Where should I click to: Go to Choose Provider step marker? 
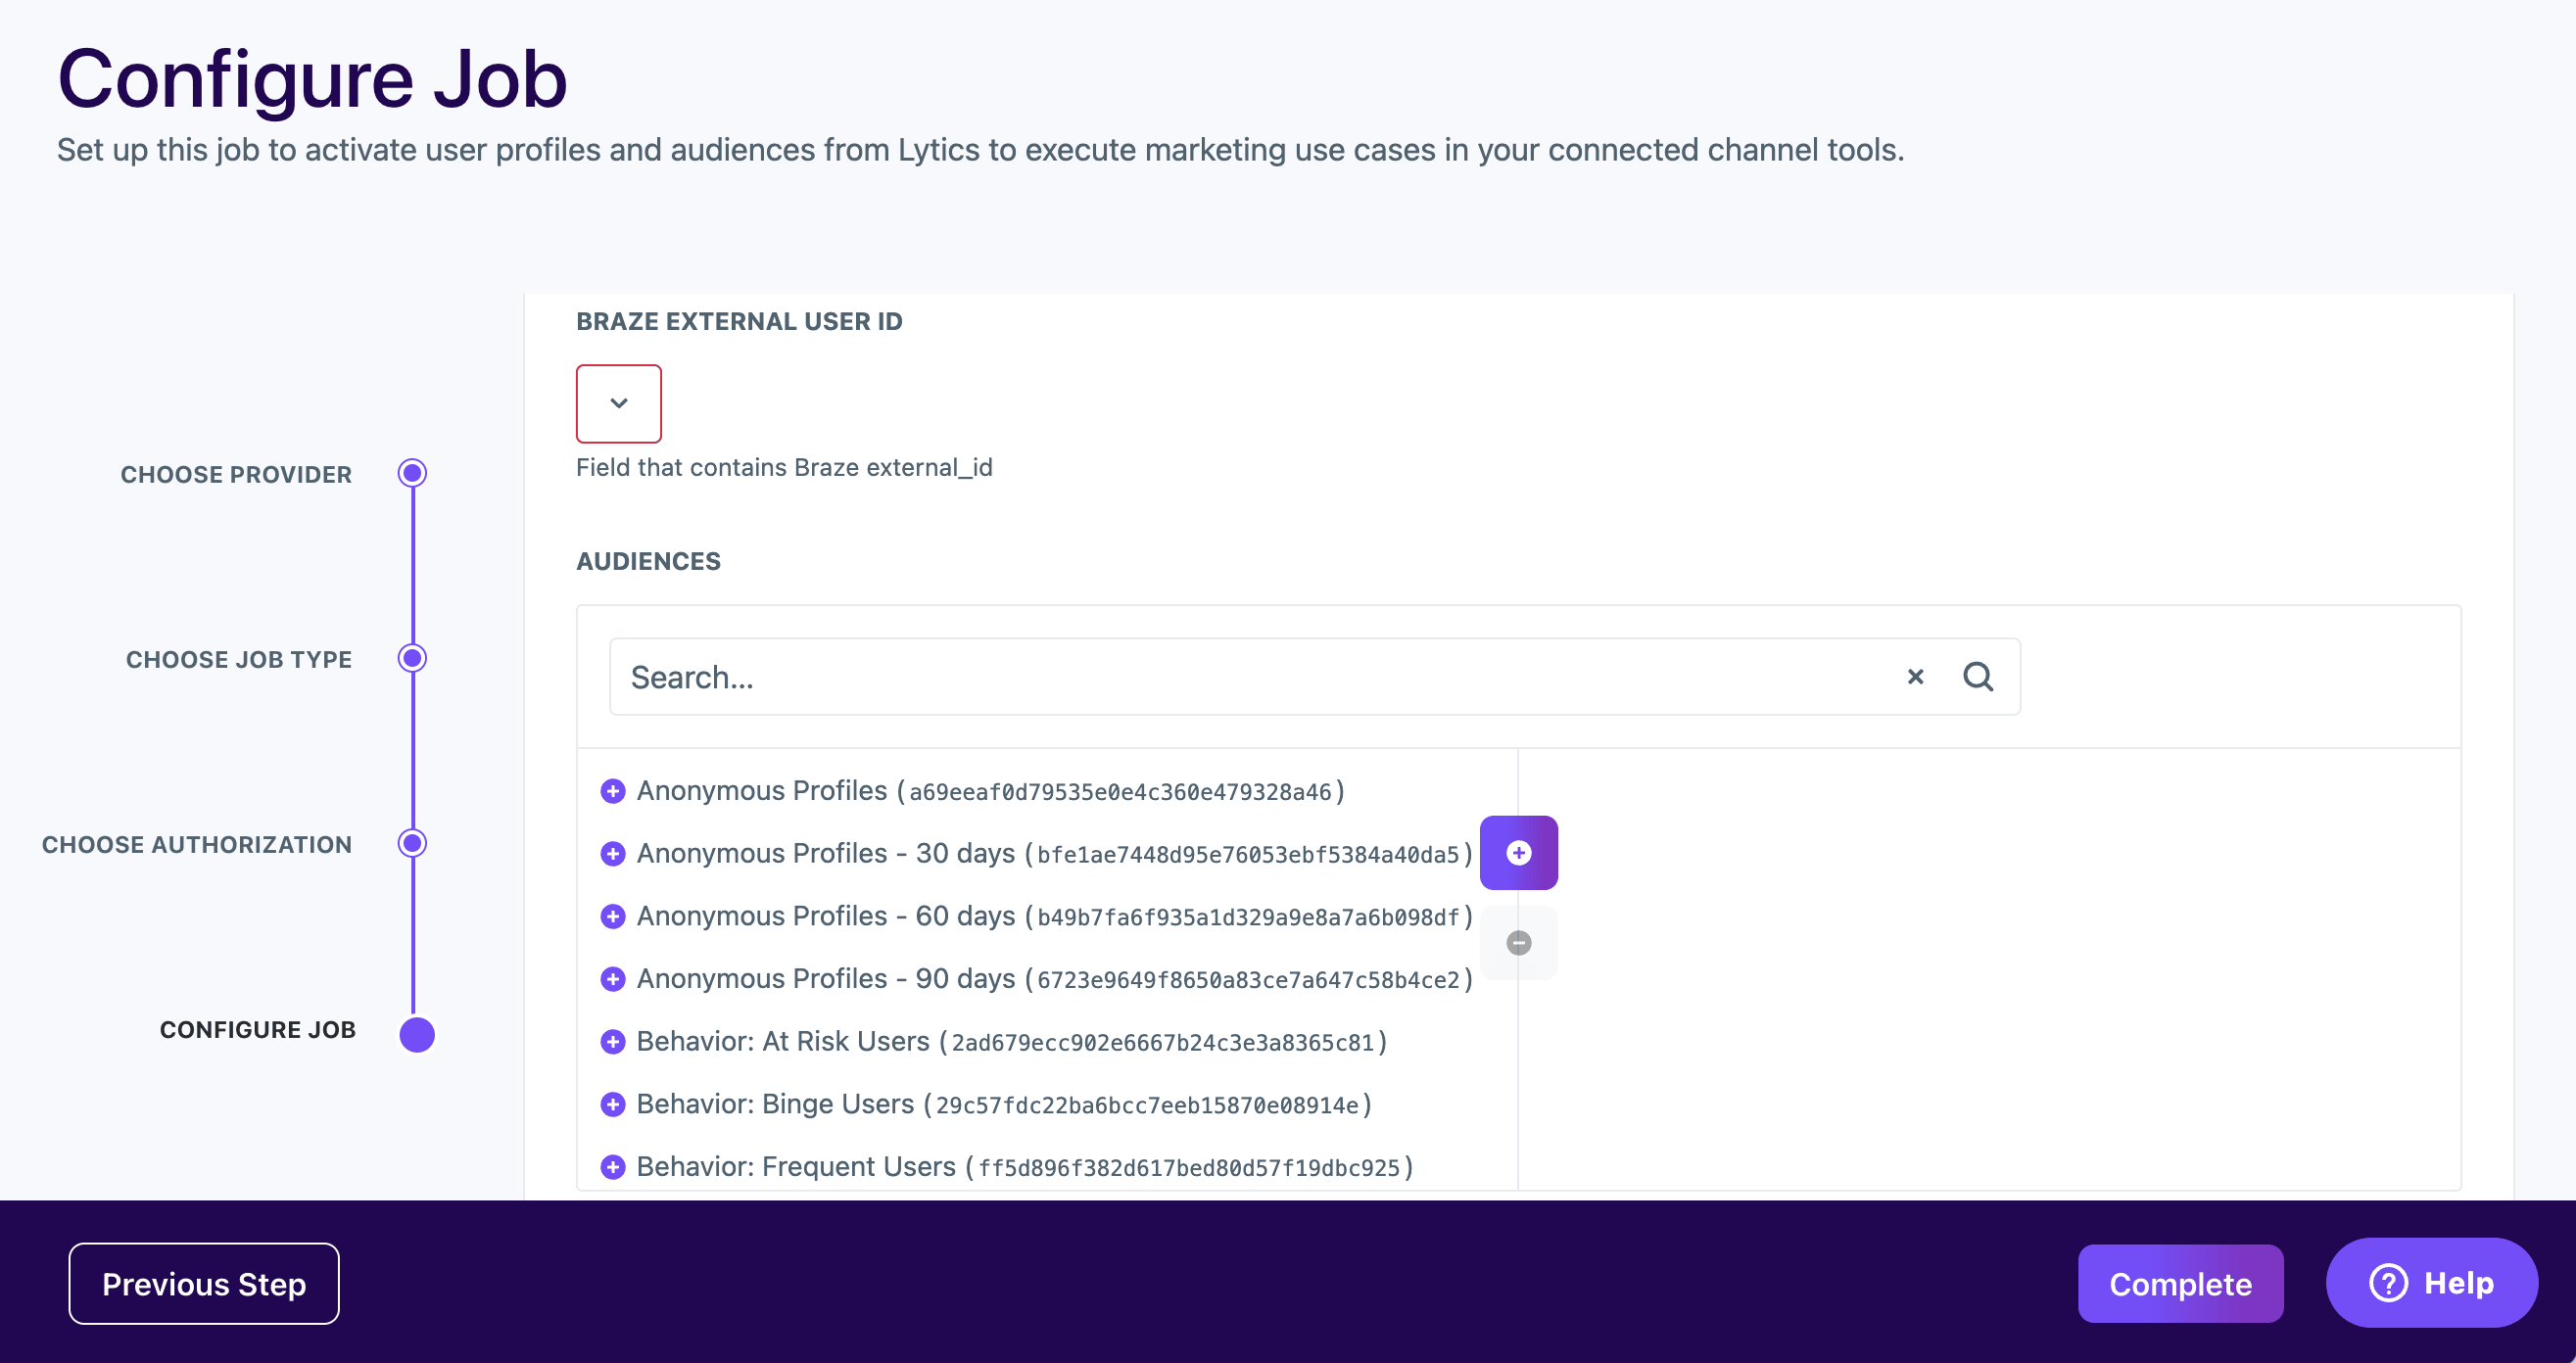(412, 473)
